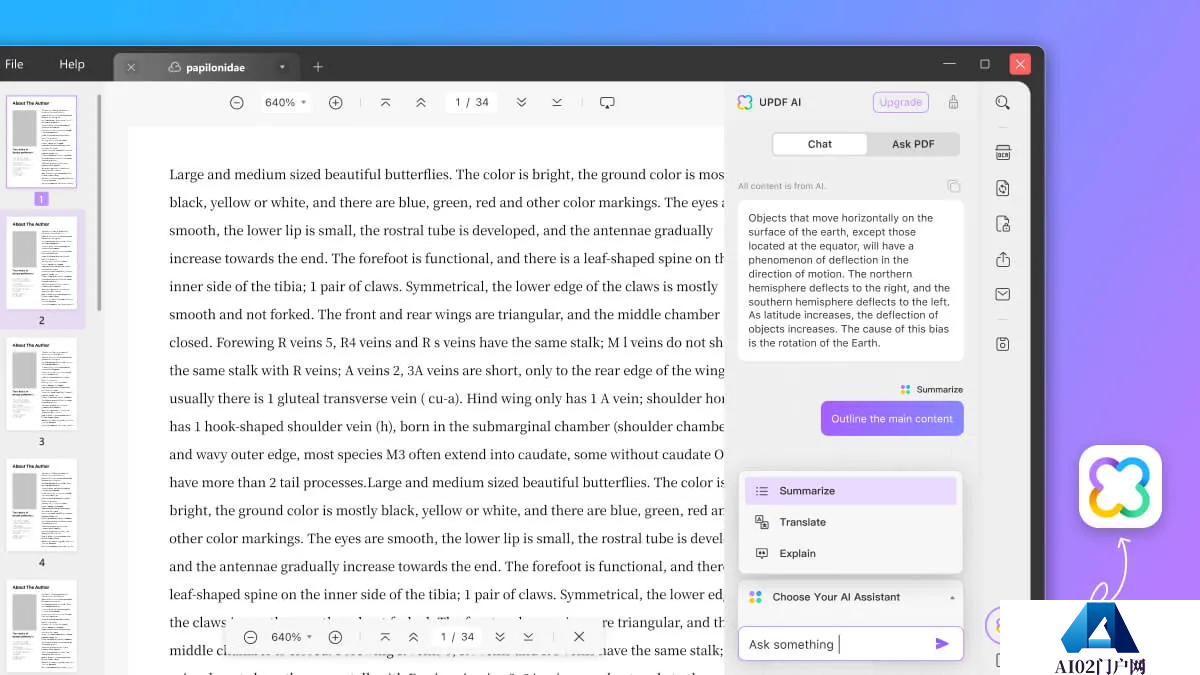Open the OCR tool
This screenshot has height=675, width=1200.
1002,153
